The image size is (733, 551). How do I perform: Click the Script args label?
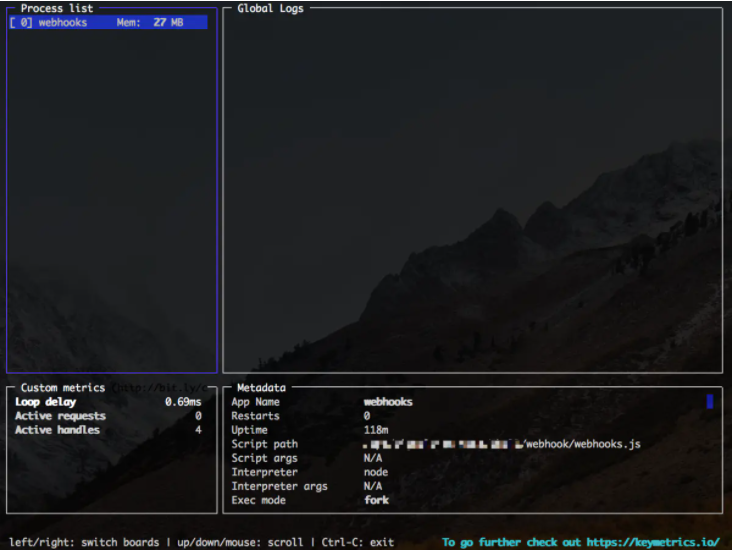265,458
